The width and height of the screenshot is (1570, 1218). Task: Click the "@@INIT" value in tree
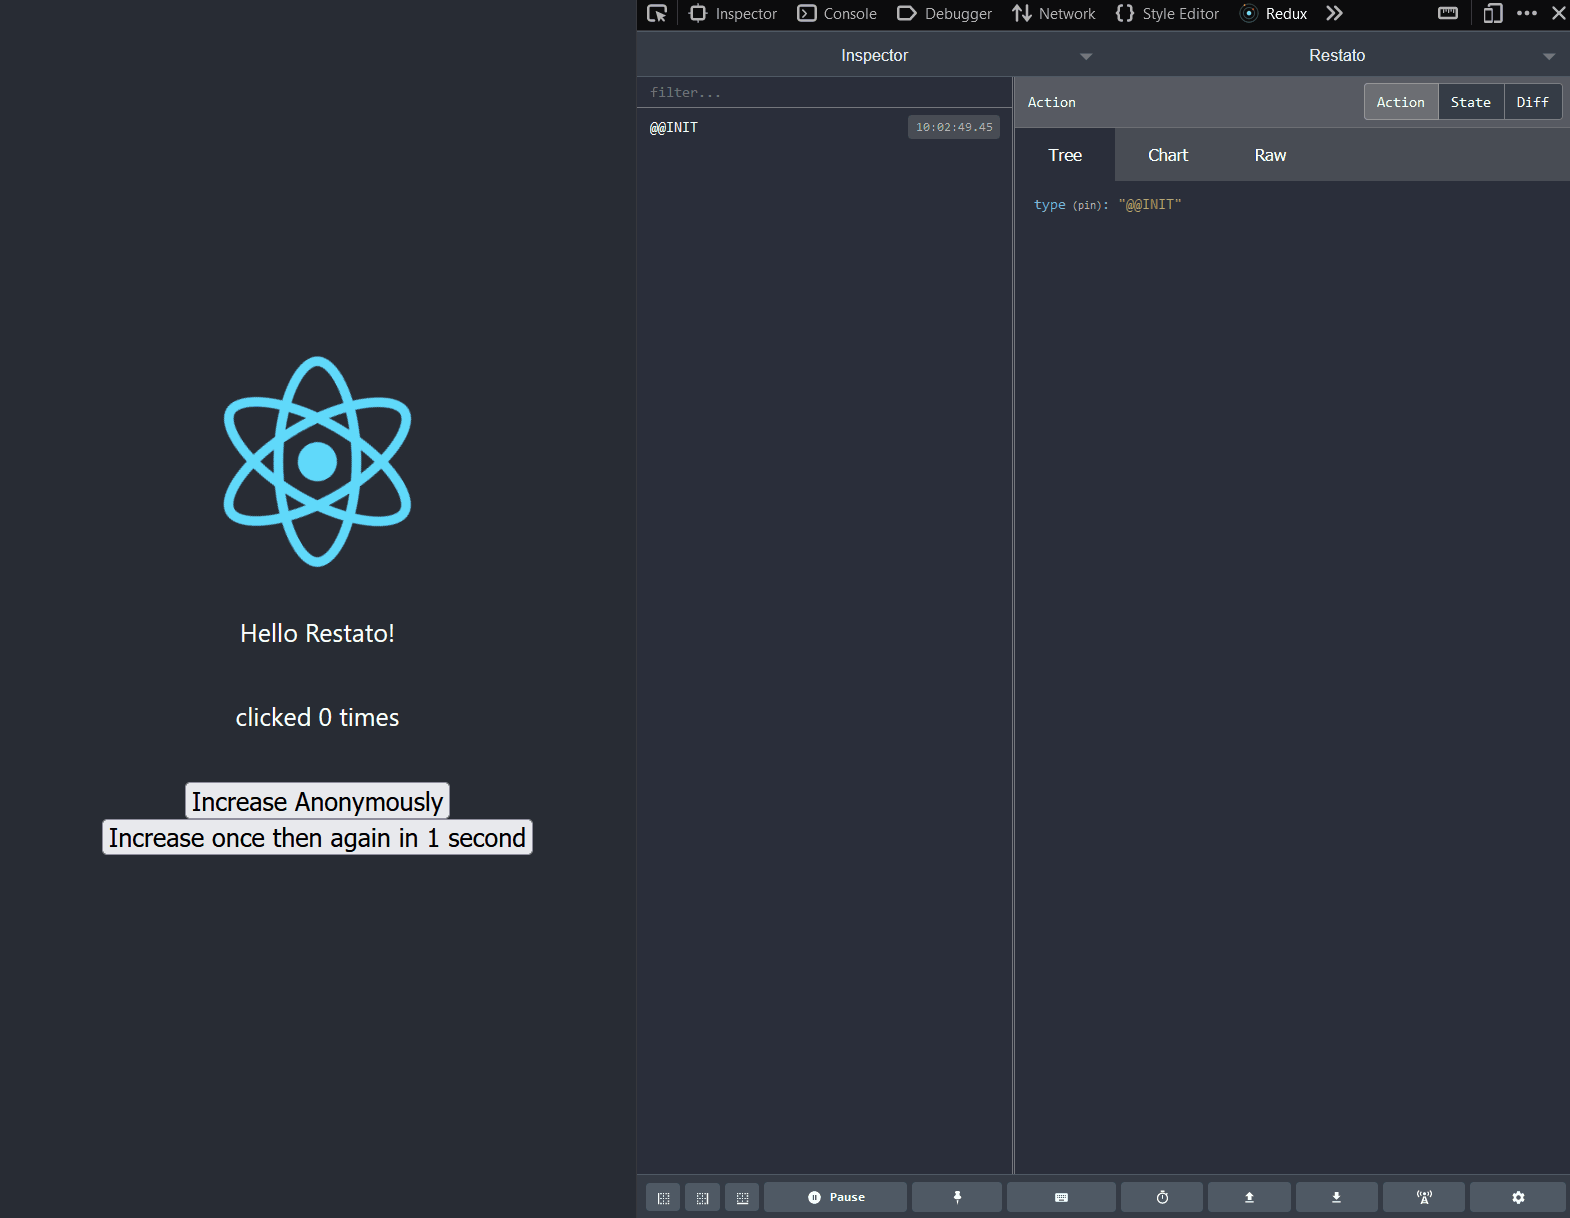1150,205
